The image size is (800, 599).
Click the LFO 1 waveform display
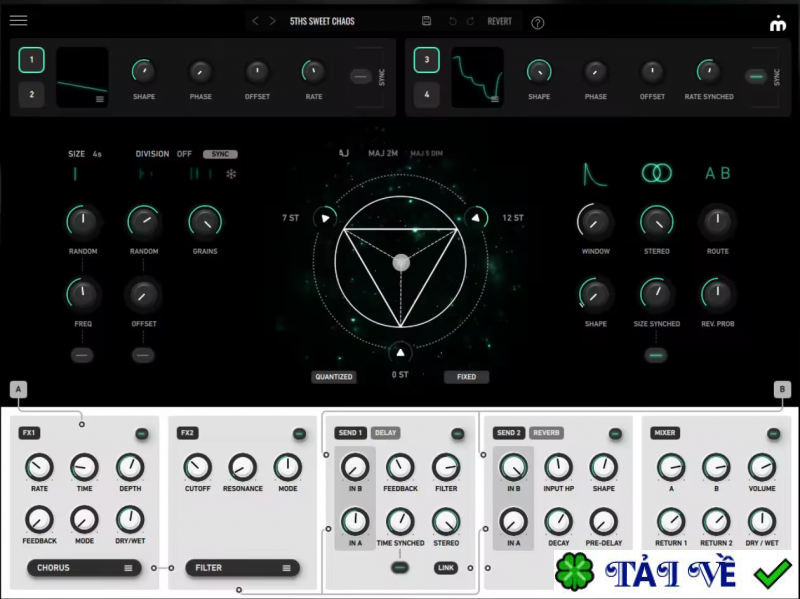[x=82, y=78]
